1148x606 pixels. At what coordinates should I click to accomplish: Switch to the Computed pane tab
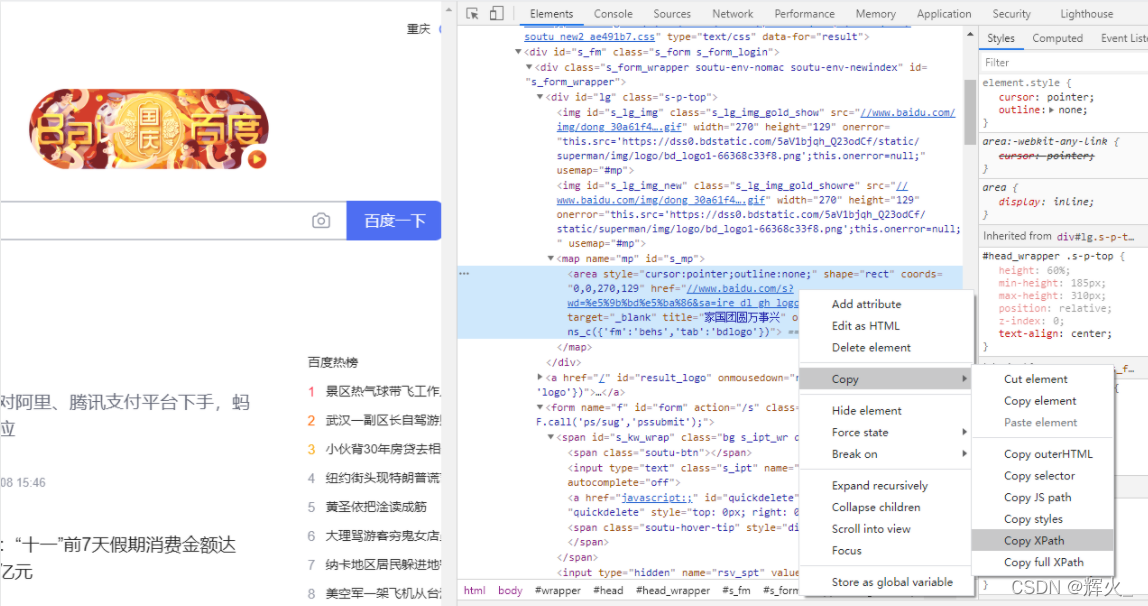(x=1057, y=38)
